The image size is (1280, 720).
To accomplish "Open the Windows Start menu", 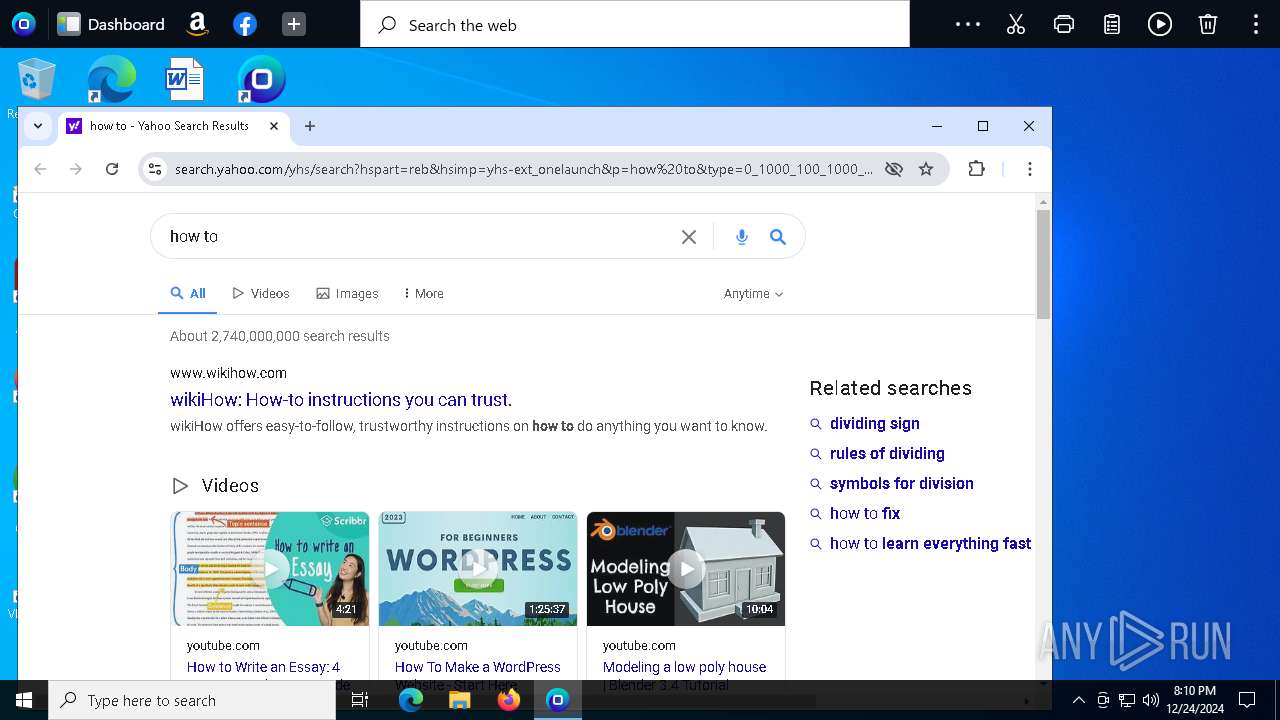I will tap(24, 700).
